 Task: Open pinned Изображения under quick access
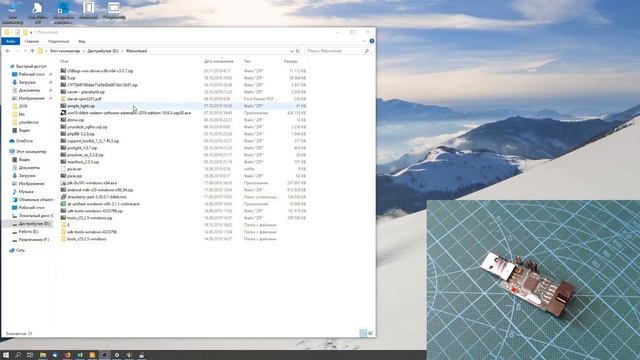pos(28,98)
